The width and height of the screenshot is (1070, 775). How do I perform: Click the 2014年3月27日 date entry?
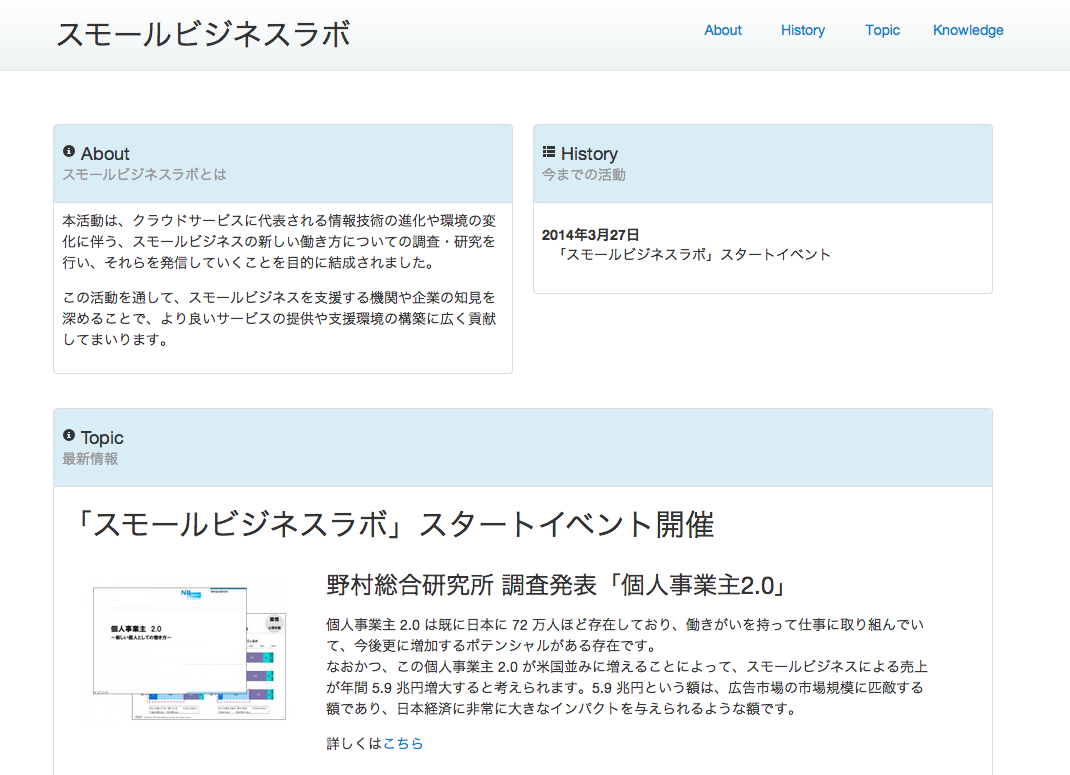click(x=590, y=235)
